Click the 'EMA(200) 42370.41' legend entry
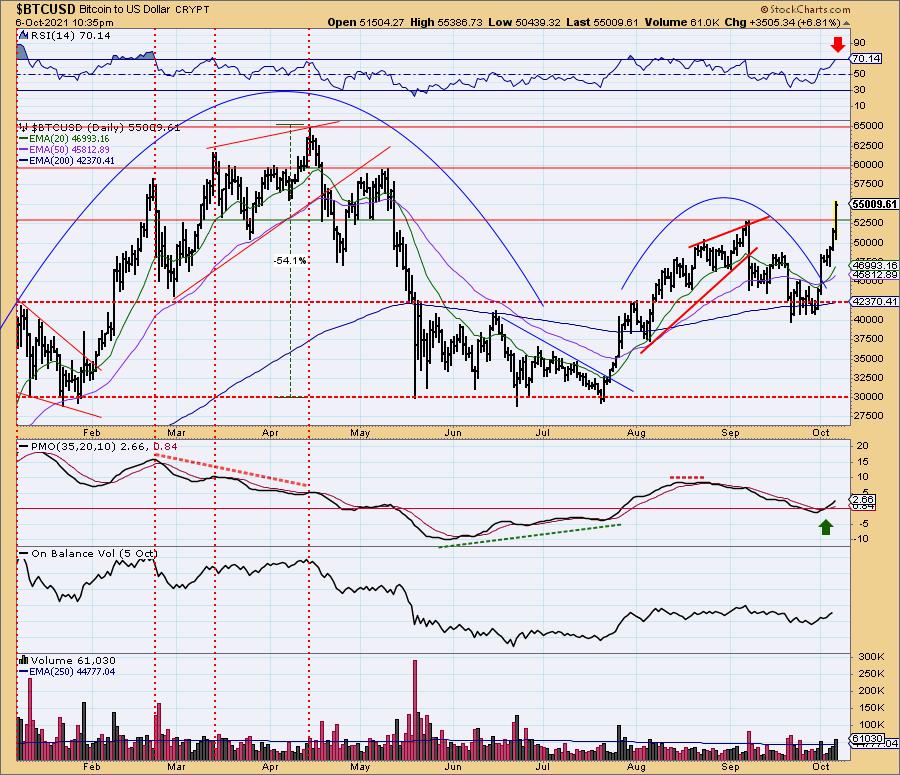Viewport: 900px width, 775px height. click(x=72, y=161)
